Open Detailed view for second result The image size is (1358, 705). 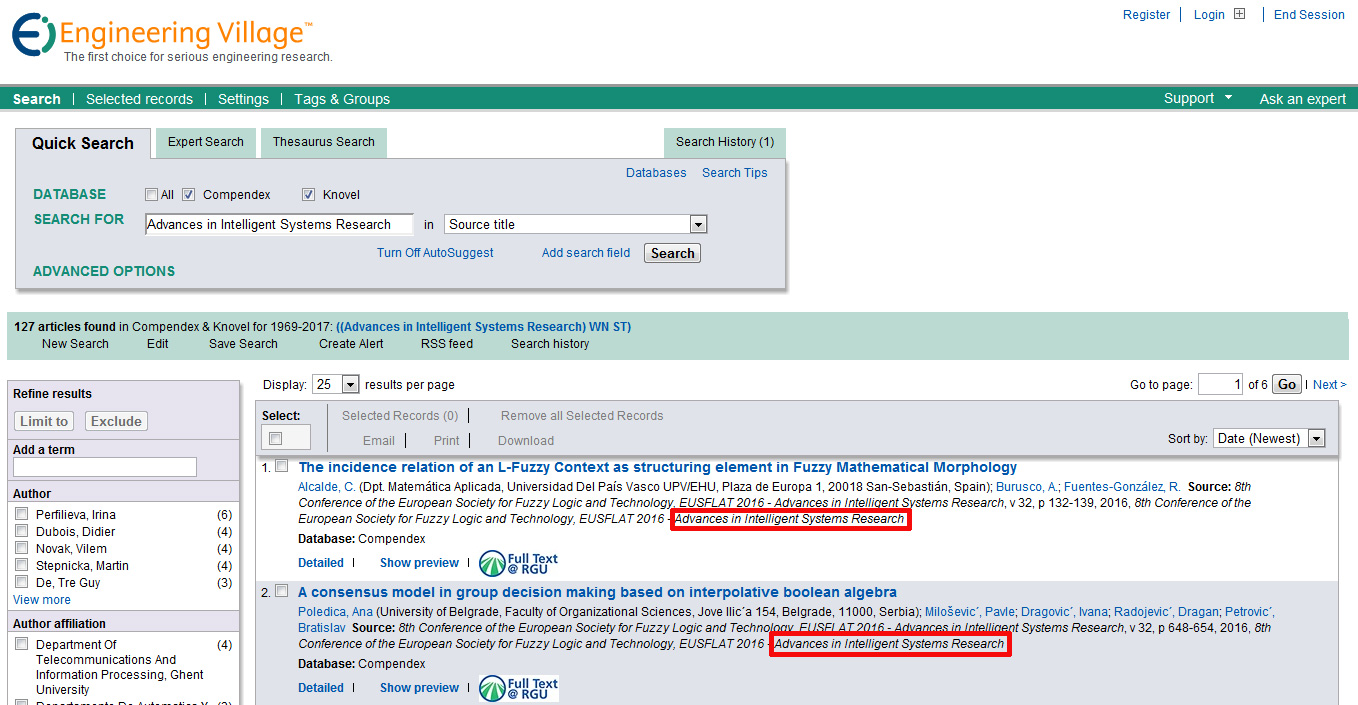coord(321,688)
